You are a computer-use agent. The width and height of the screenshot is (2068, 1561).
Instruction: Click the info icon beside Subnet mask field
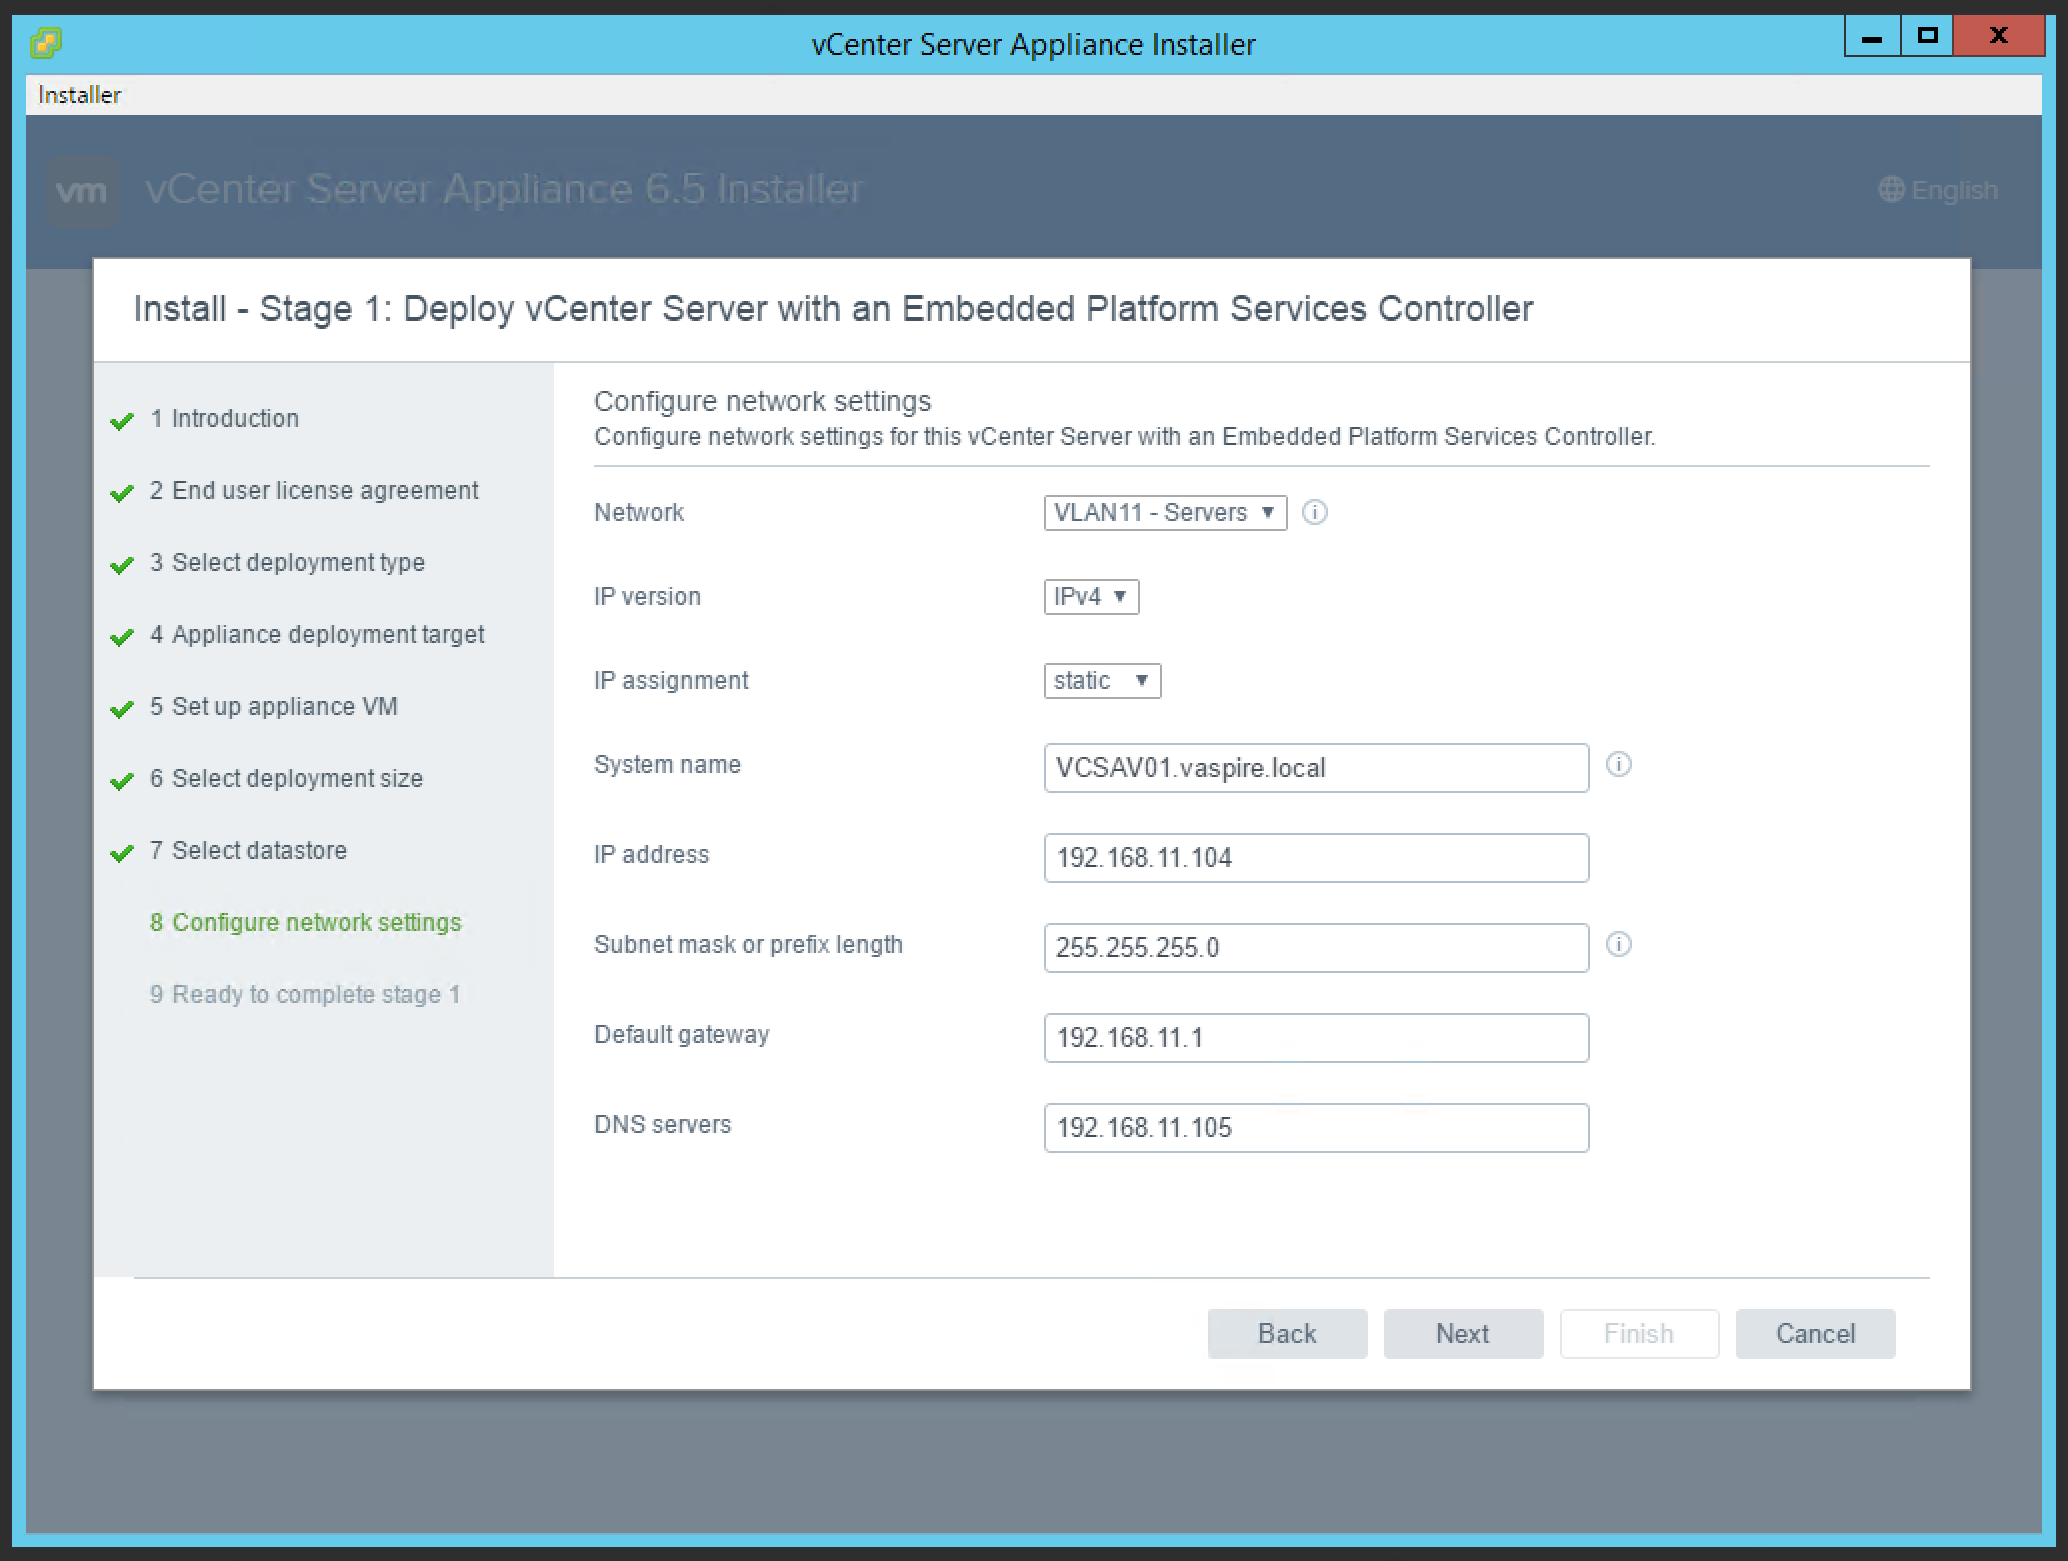click(1619, 944)
